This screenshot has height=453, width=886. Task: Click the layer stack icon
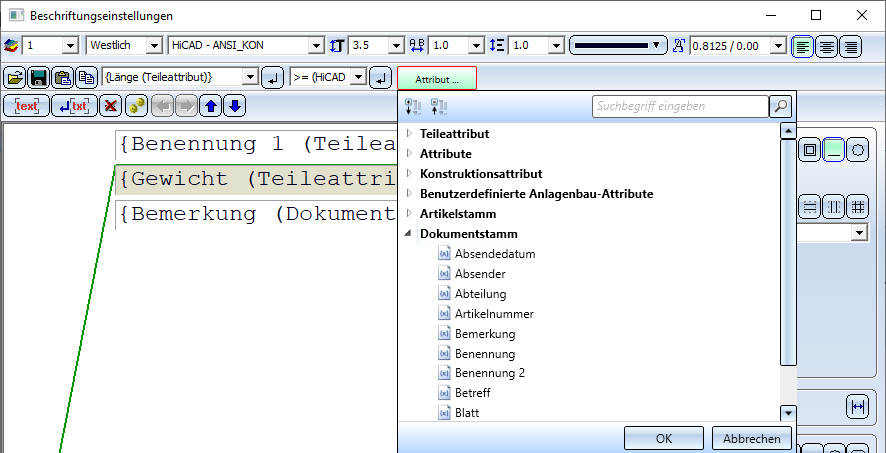(11, 46)
